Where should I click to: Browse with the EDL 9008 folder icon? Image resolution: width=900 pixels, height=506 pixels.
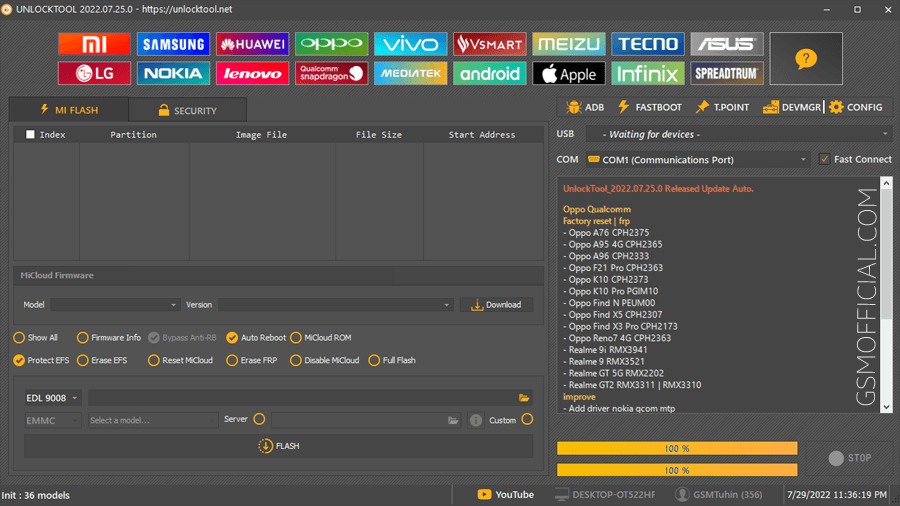click(x=523, y=398)
